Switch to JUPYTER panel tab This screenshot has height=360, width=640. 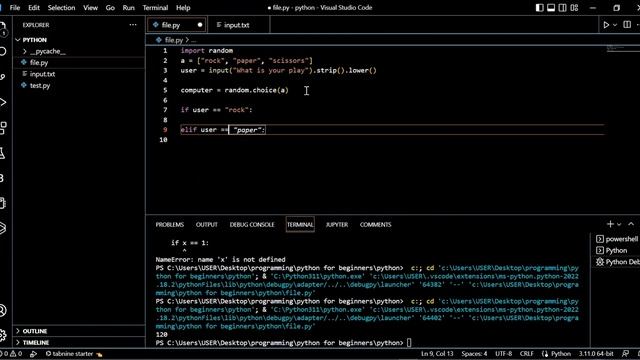[337, 224]
